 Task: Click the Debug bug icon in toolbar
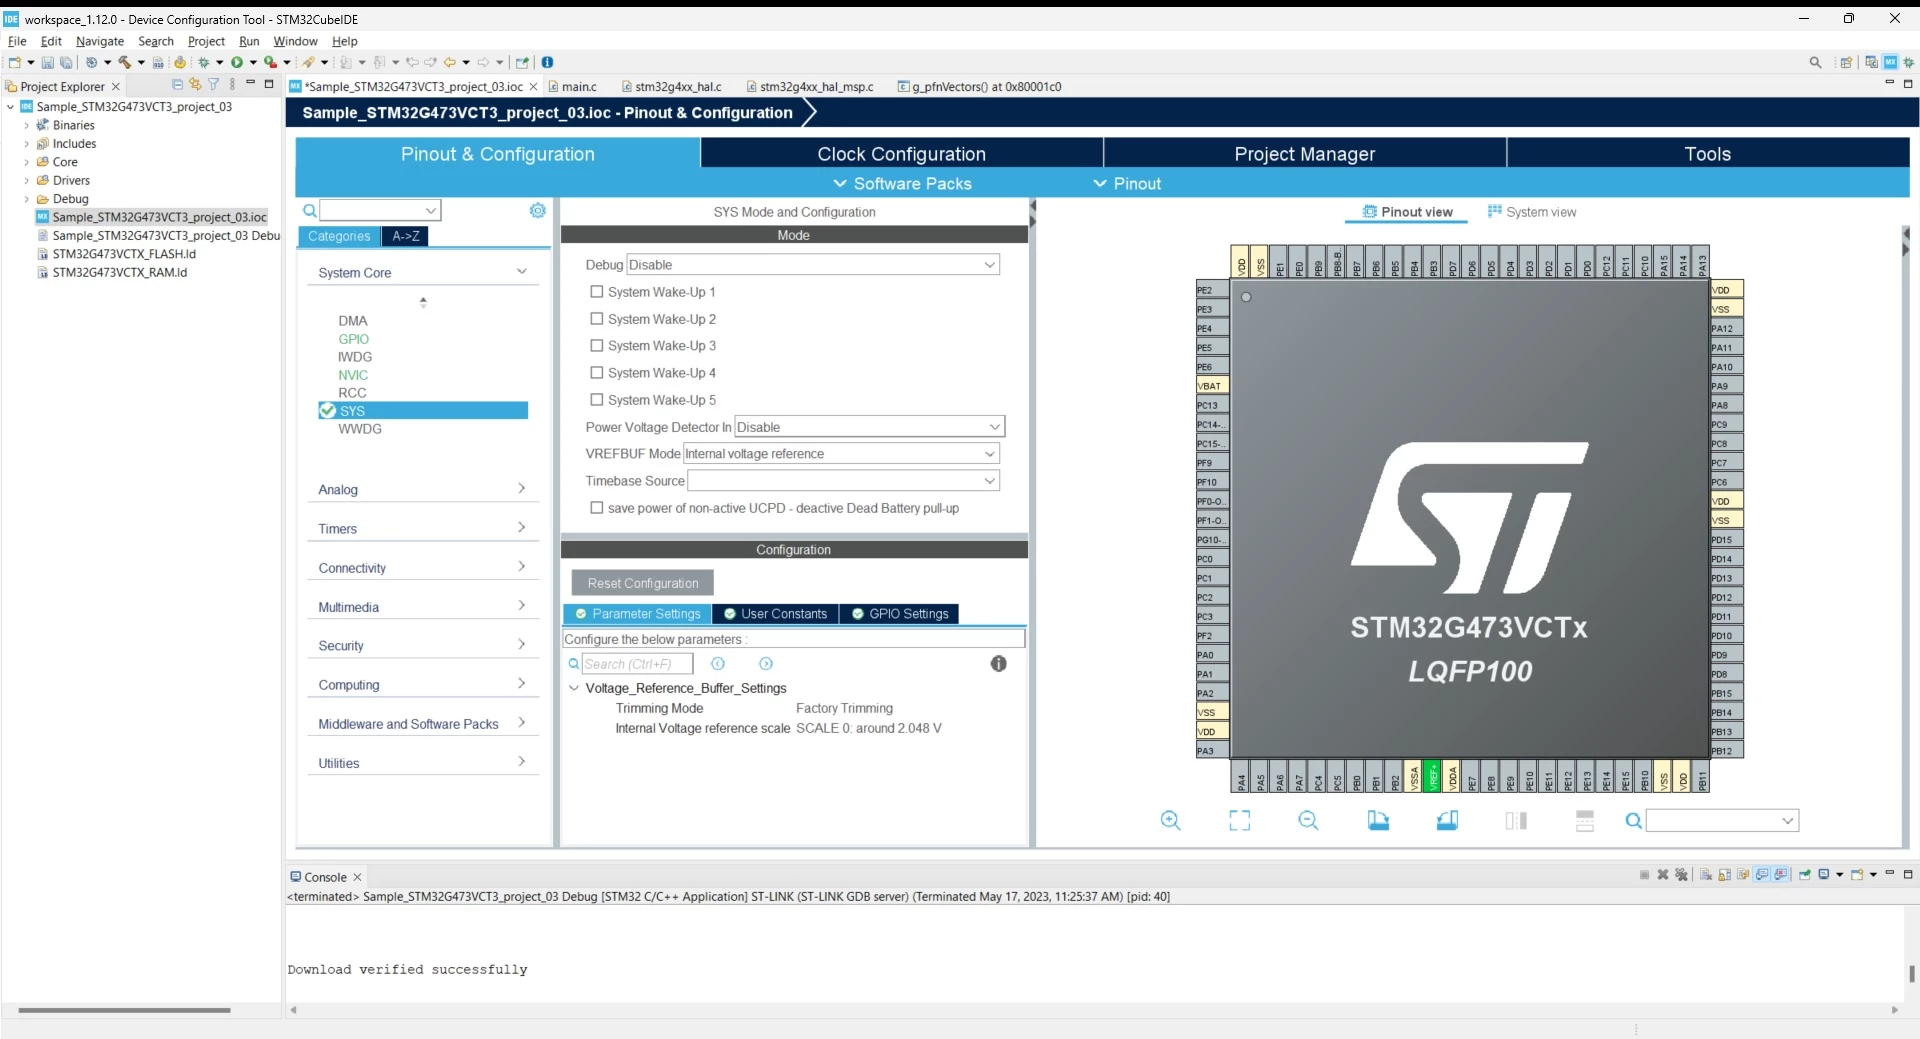204,62
